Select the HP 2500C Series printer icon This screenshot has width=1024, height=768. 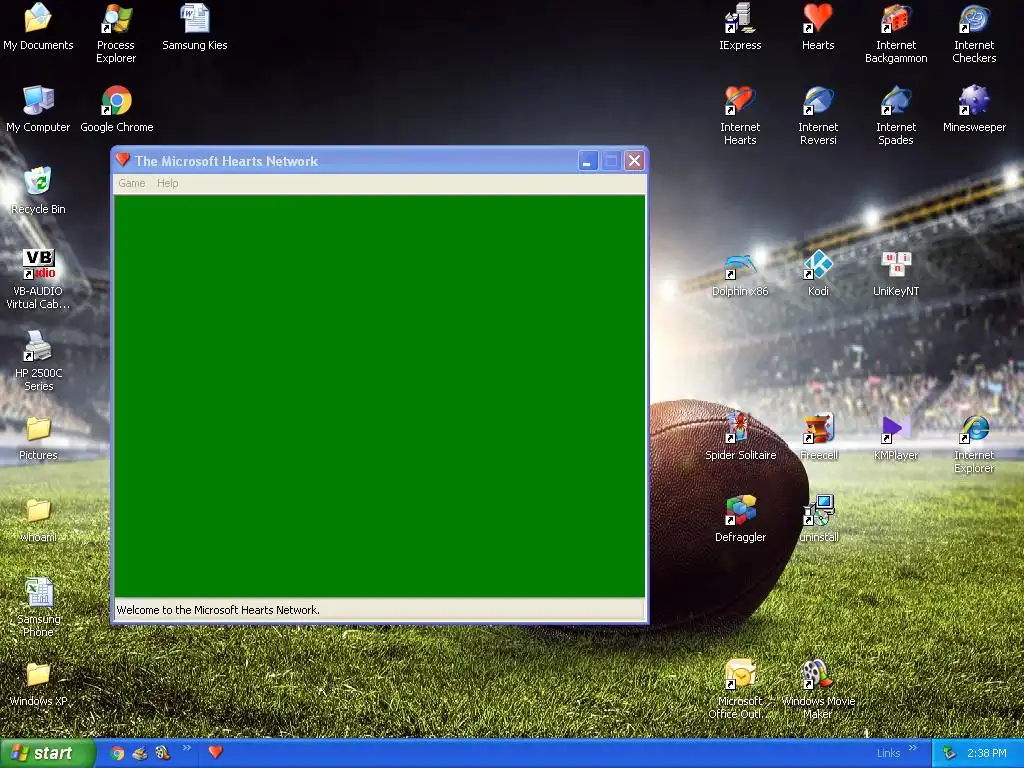[38, 361]
